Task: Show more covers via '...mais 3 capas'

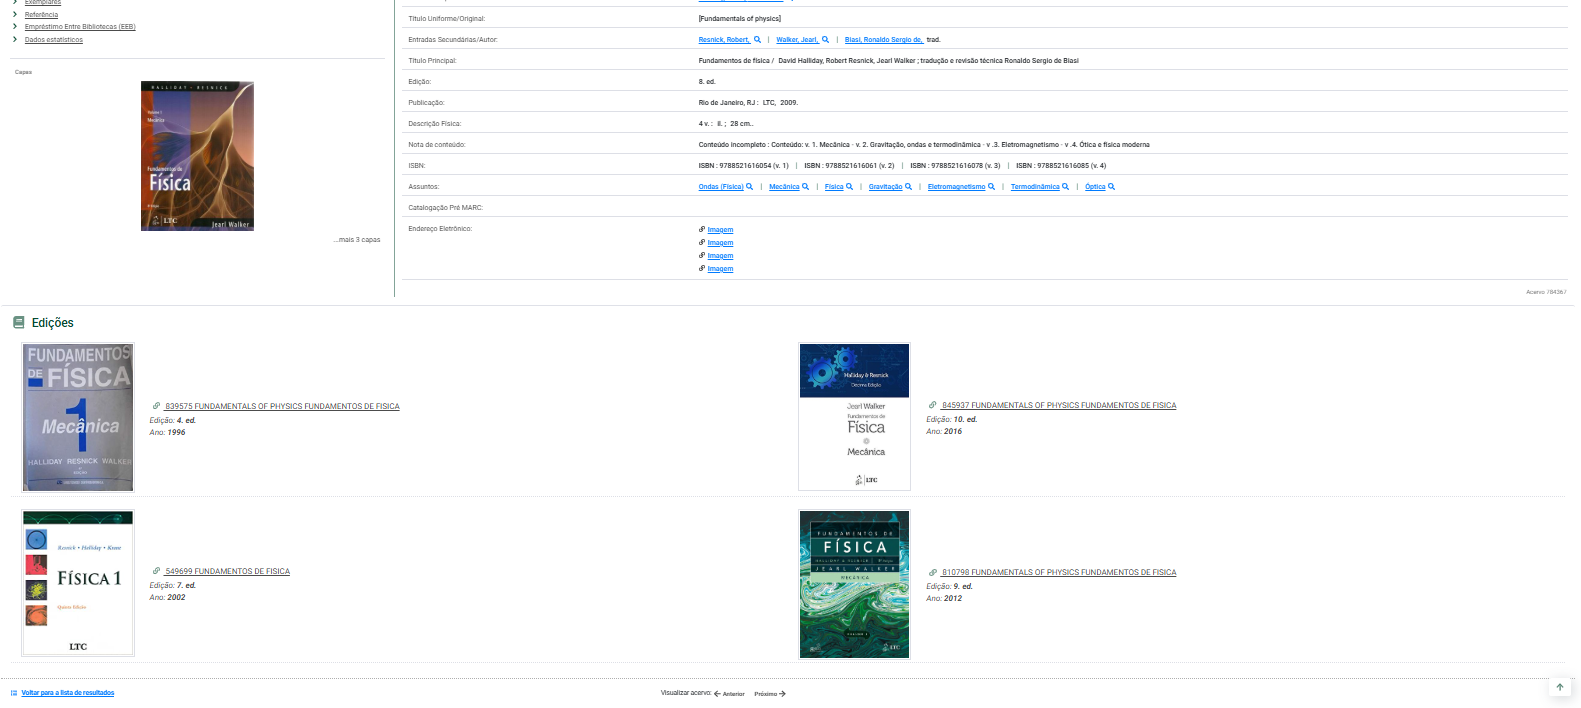Action: (x=357, y=240)
